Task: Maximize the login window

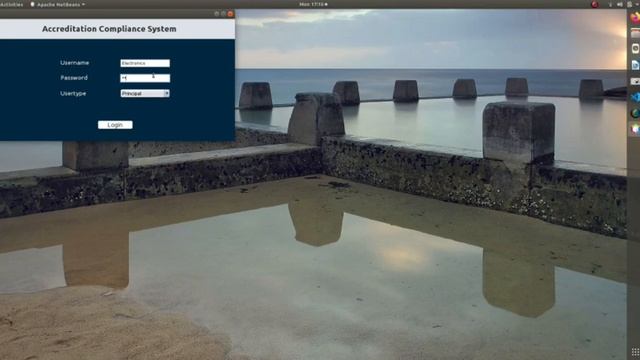Action: (223, 14)
